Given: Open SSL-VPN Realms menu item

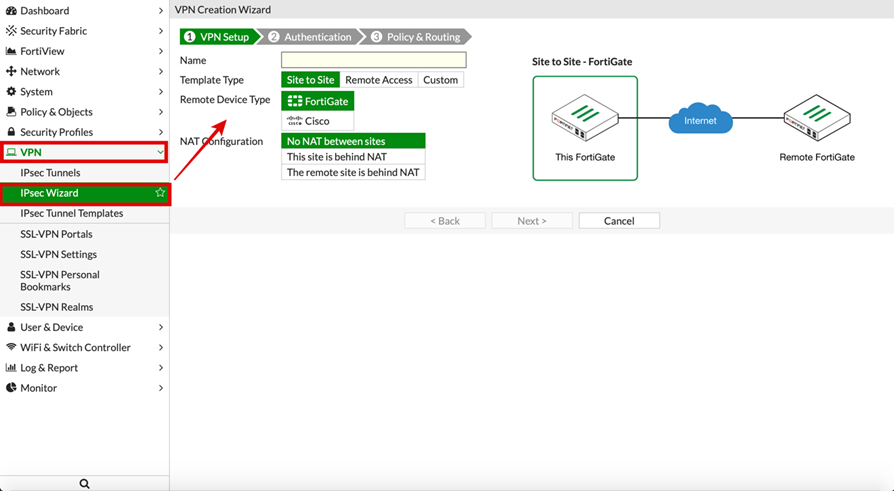Looking at the screenshot, I should [84, 307].
